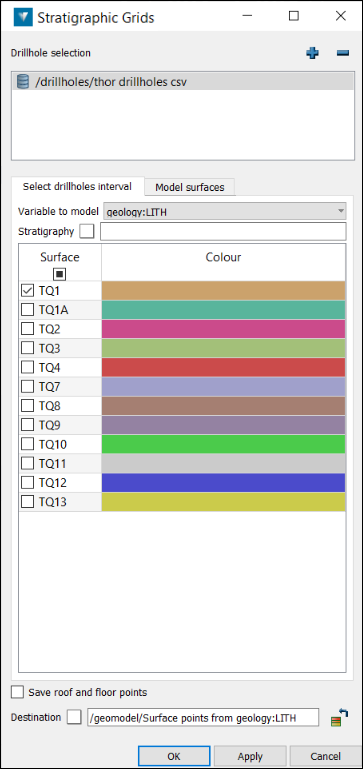Enable the Stratigraphy checkbox

(x=86, y=231)
